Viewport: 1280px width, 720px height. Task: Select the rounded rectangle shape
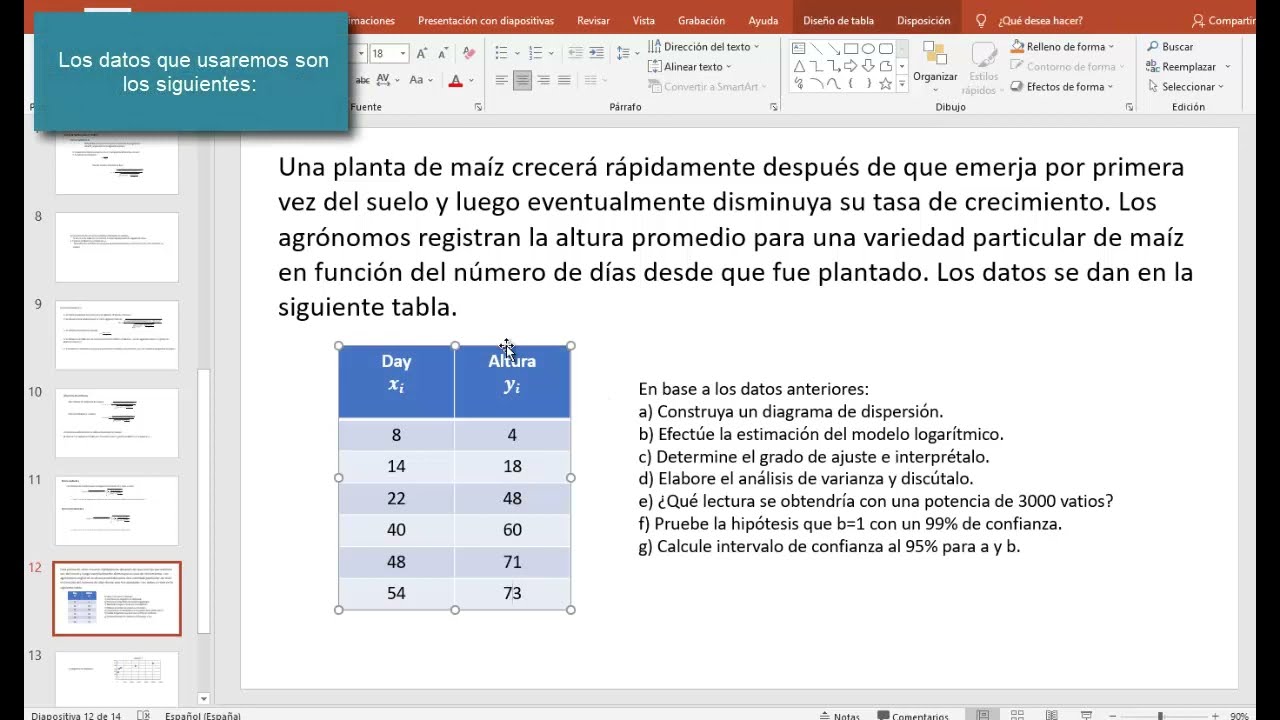[886, 48]
